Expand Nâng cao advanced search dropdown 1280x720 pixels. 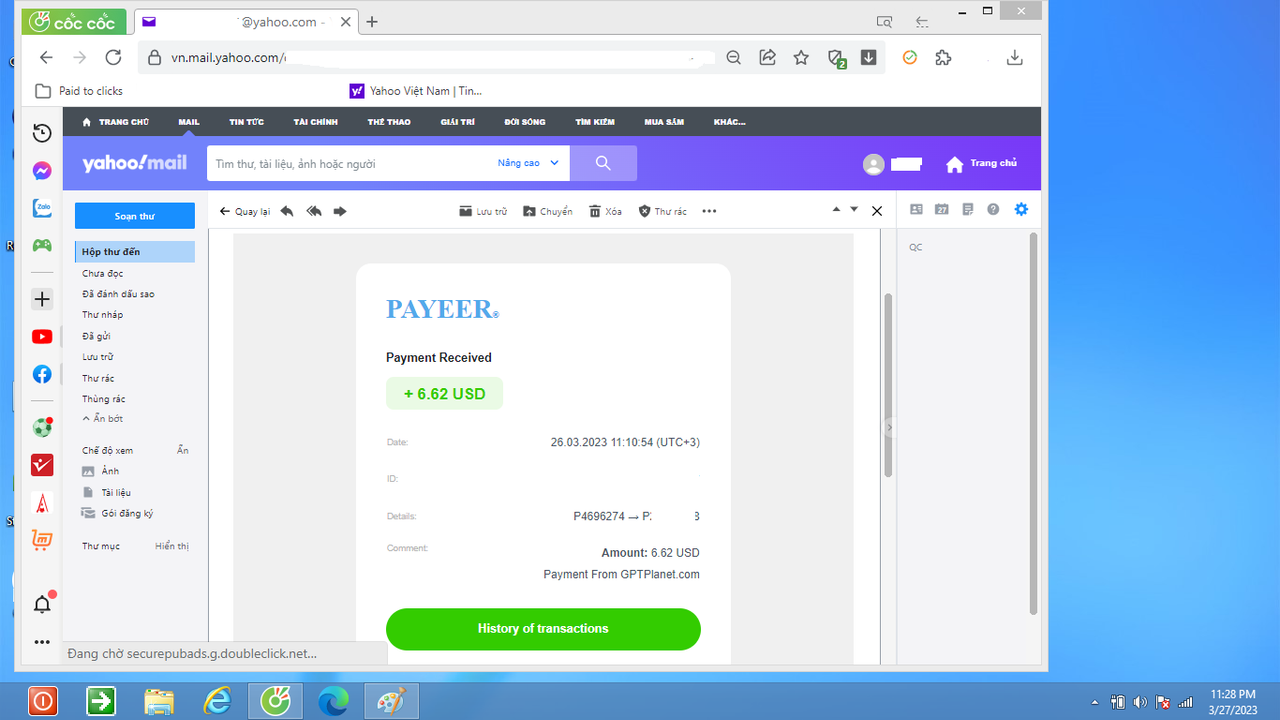point(528,163)
